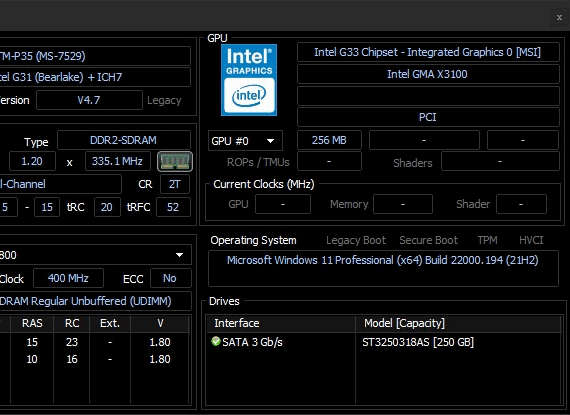Click the Shaders count field
The width and height of the screenshot is (570, 415).
click(500, 161)
